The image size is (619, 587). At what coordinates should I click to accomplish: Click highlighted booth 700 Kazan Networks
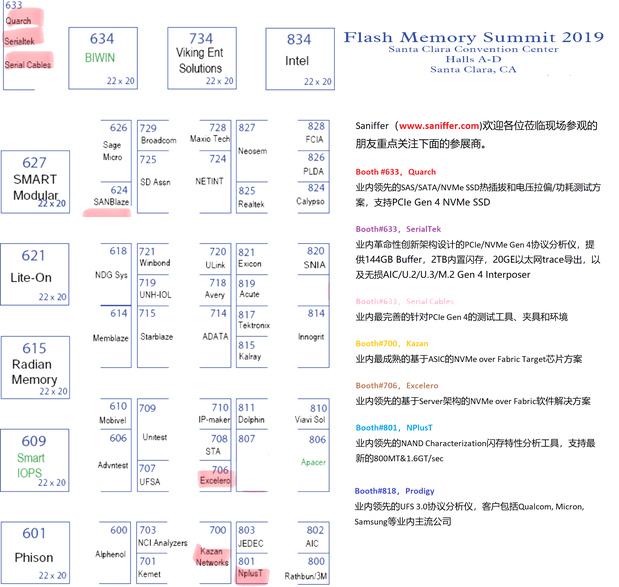213,553
